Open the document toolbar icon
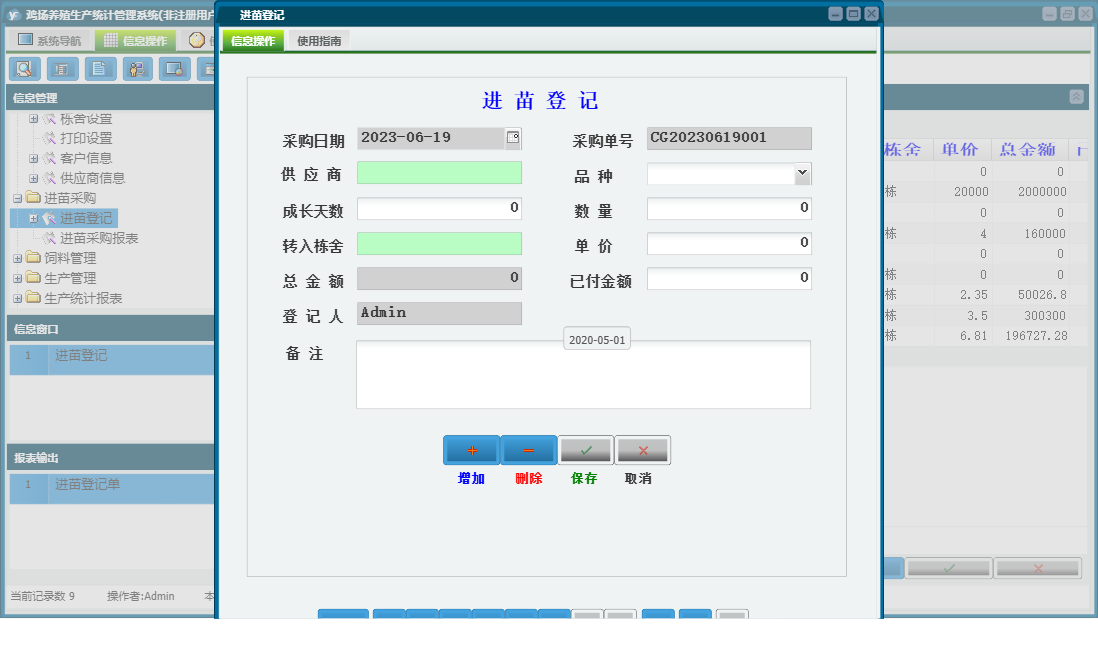1098x655 pixels. click(x=99, y=69)
